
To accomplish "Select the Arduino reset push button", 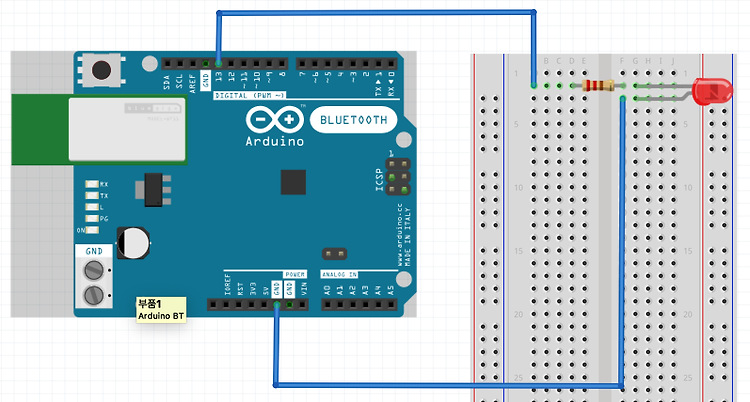I will pos(101,70).
